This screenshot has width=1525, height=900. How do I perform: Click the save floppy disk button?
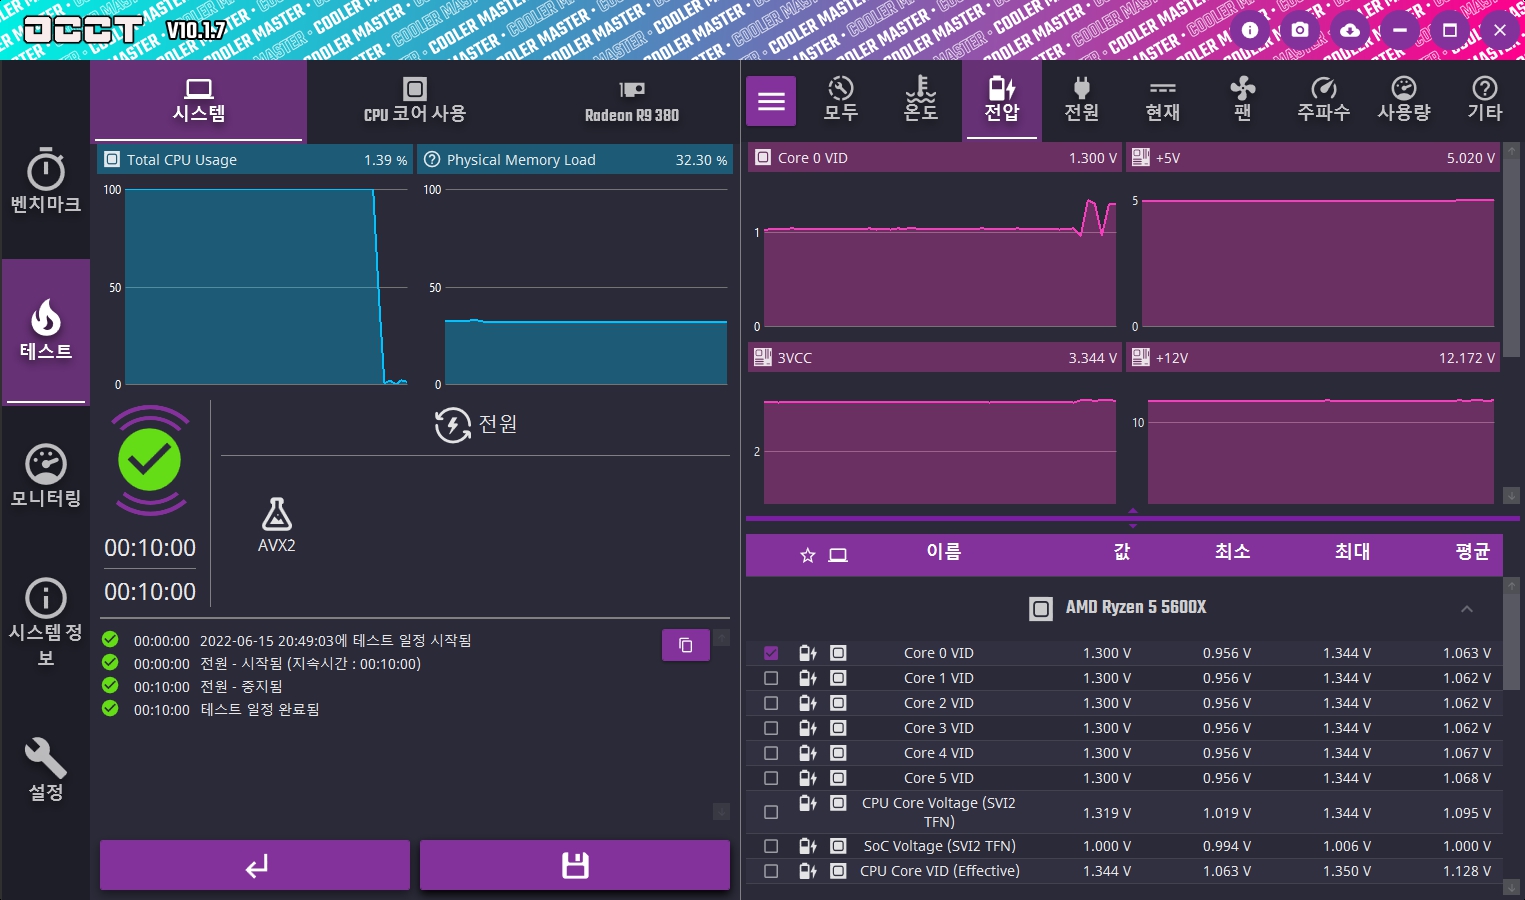pyautogui.click(x=575, y=865)
